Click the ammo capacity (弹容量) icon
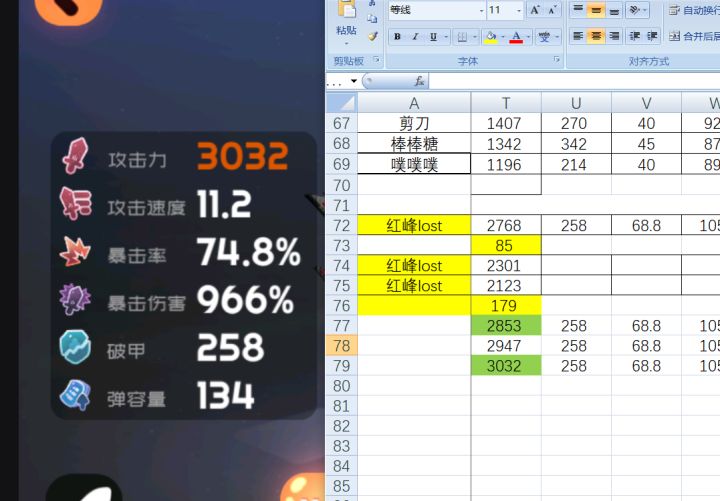This screenshot has height=501, width=720. point(75,395)
